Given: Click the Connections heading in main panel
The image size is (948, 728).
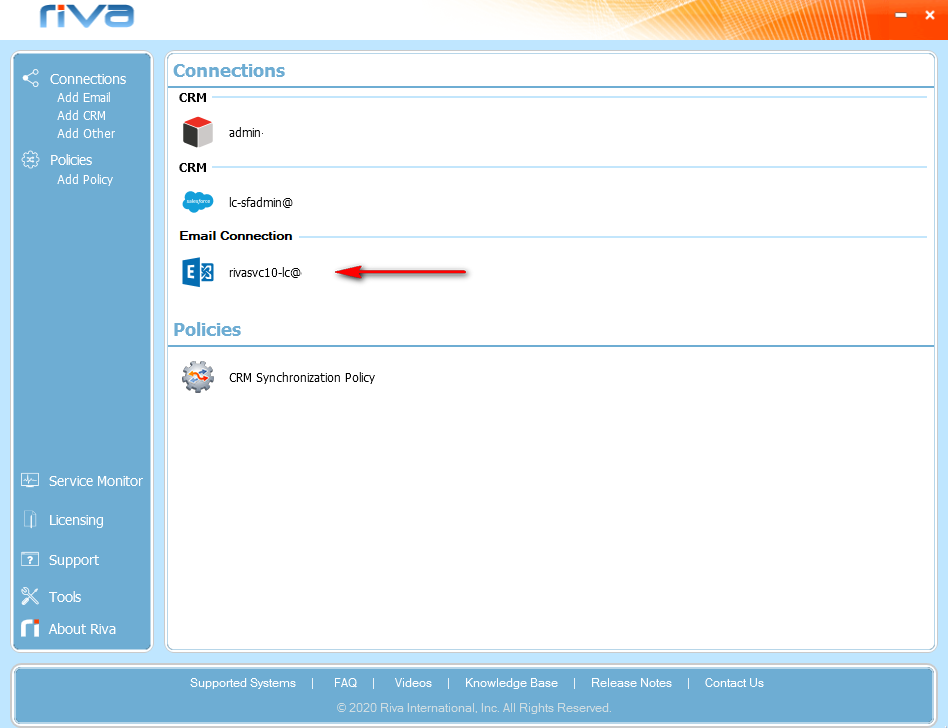Looking at the screenshot, I should pyautogui.click(x=229, y=70).
